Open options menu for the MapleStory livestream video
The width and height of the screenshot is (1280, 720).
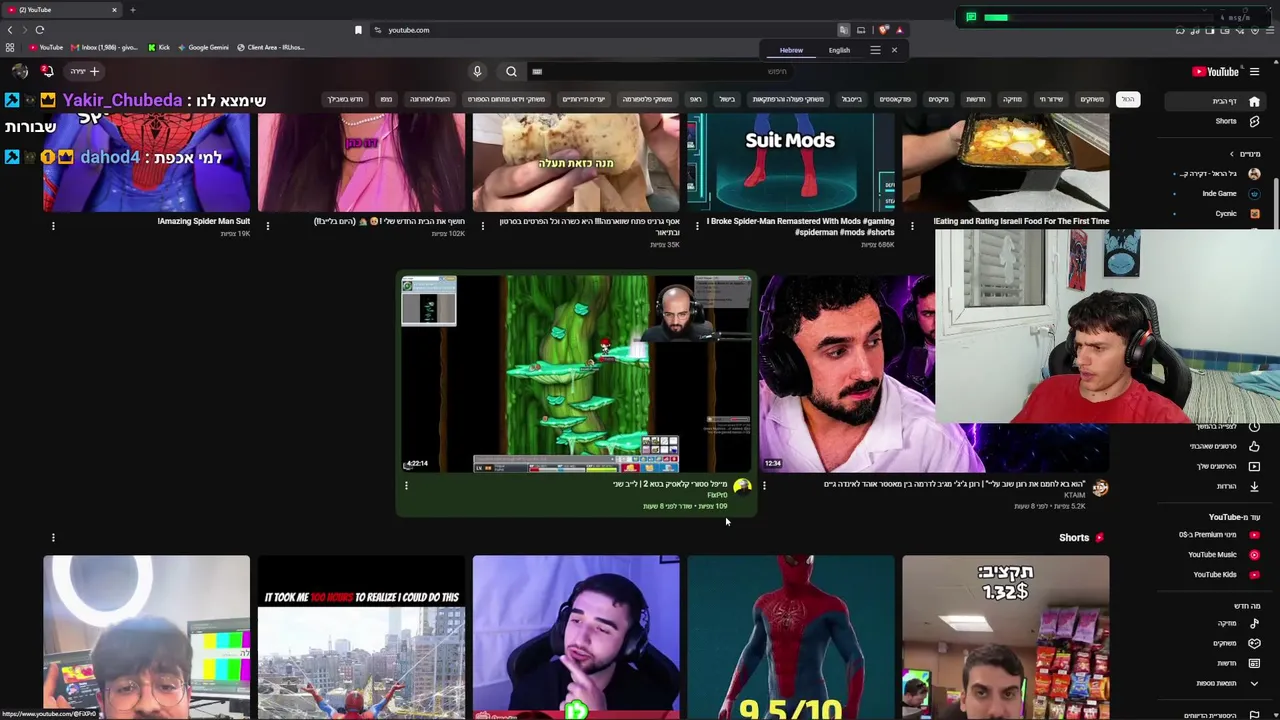[x=406, y=486]
